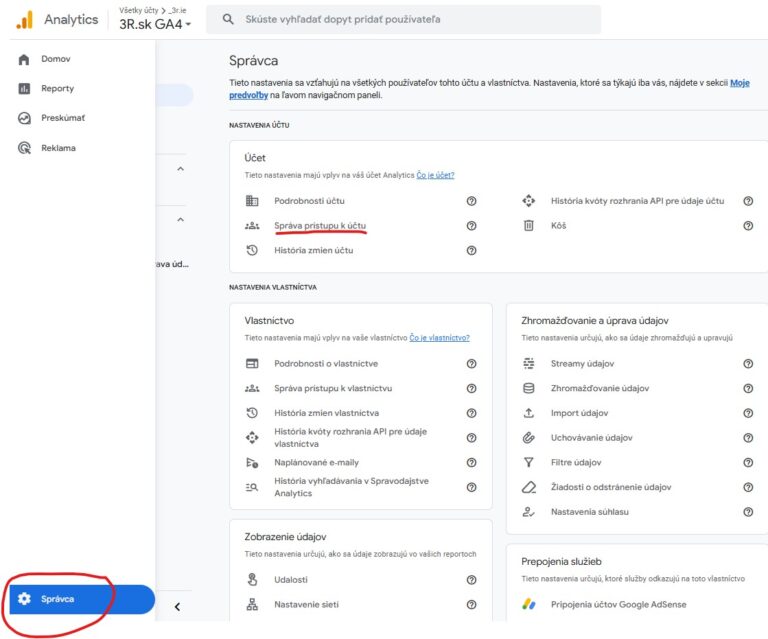Click the Udalosti touch icon
The image size is (768, 639).
pos(252,579)
